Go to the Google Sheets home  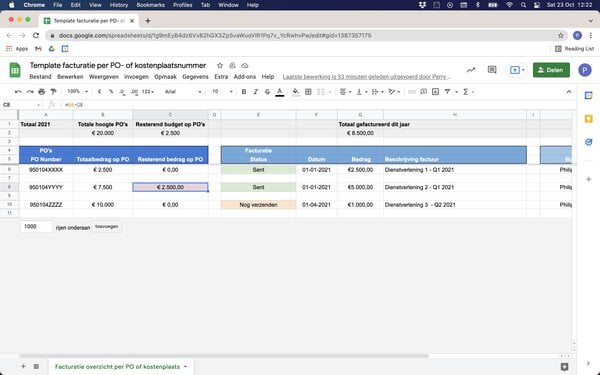click(15, 70)
